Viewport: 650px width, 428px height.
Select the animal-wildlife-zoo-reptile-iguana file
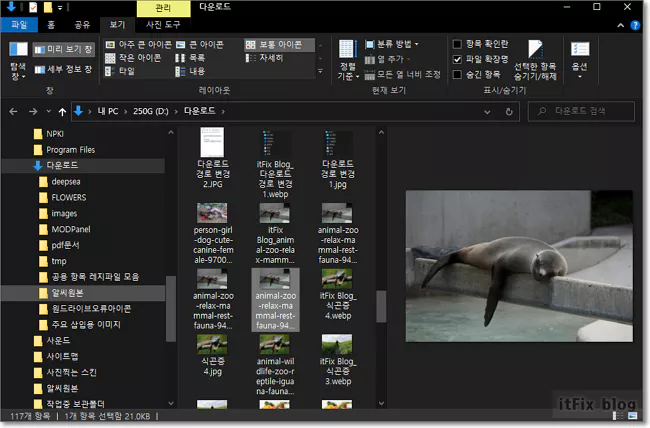coord(275,365)
